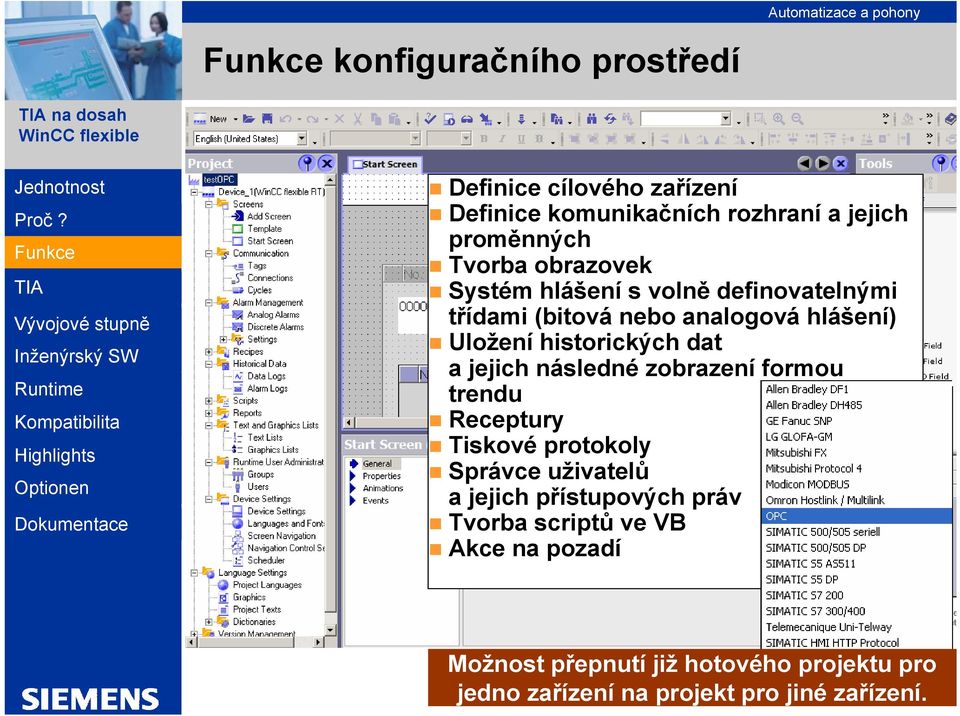Click project tree vertical scrollbar down arrow
Screen dimensions: 960x716
[330, 630]
